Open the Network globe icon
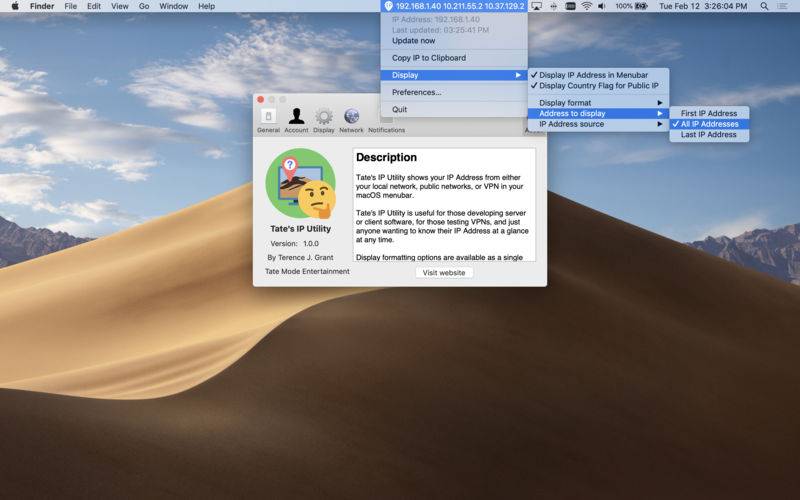 (x=351, y=117)
